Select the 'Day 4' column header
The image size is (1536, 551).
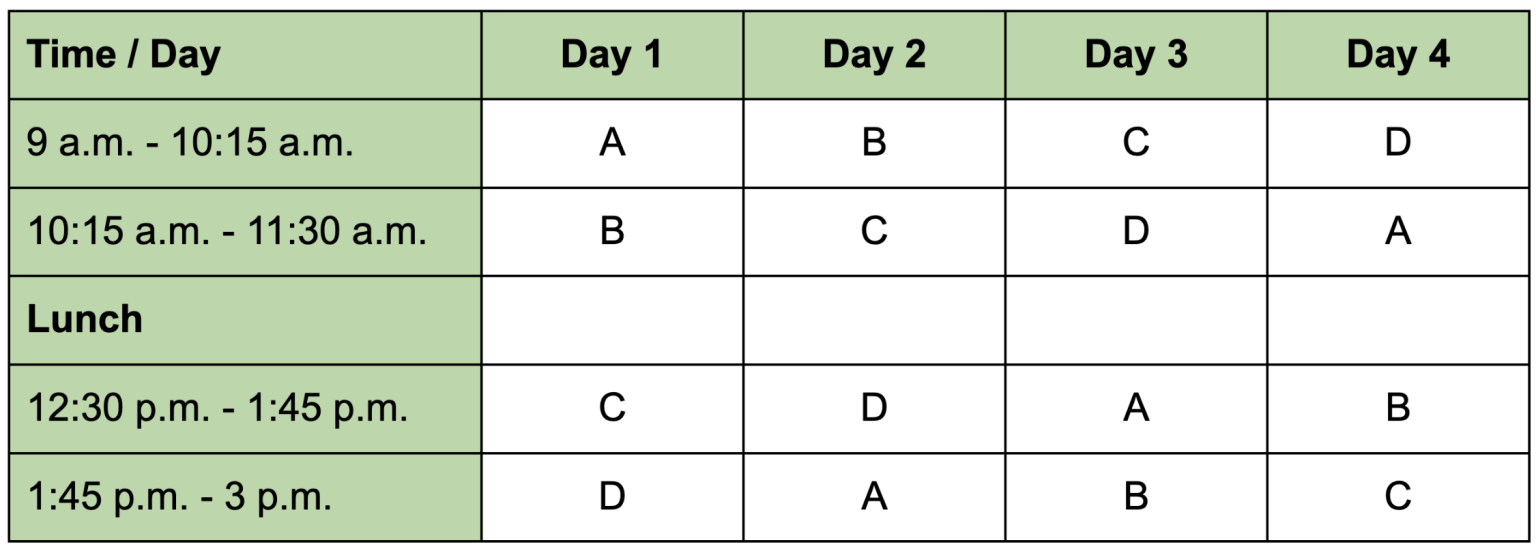point(1398,55)
